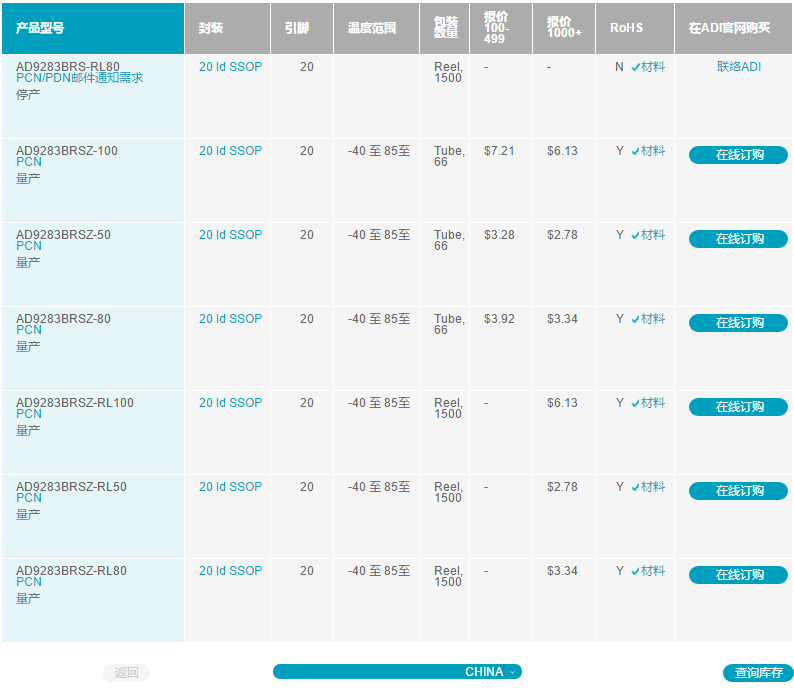Open PCN link under AD9283BRSZ-80
The width and height of the screenshot is (794, 698).
point(29,330)
